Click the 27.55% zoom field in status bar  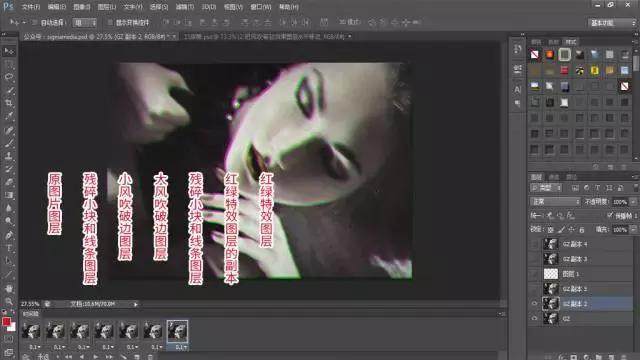(30, 304)
